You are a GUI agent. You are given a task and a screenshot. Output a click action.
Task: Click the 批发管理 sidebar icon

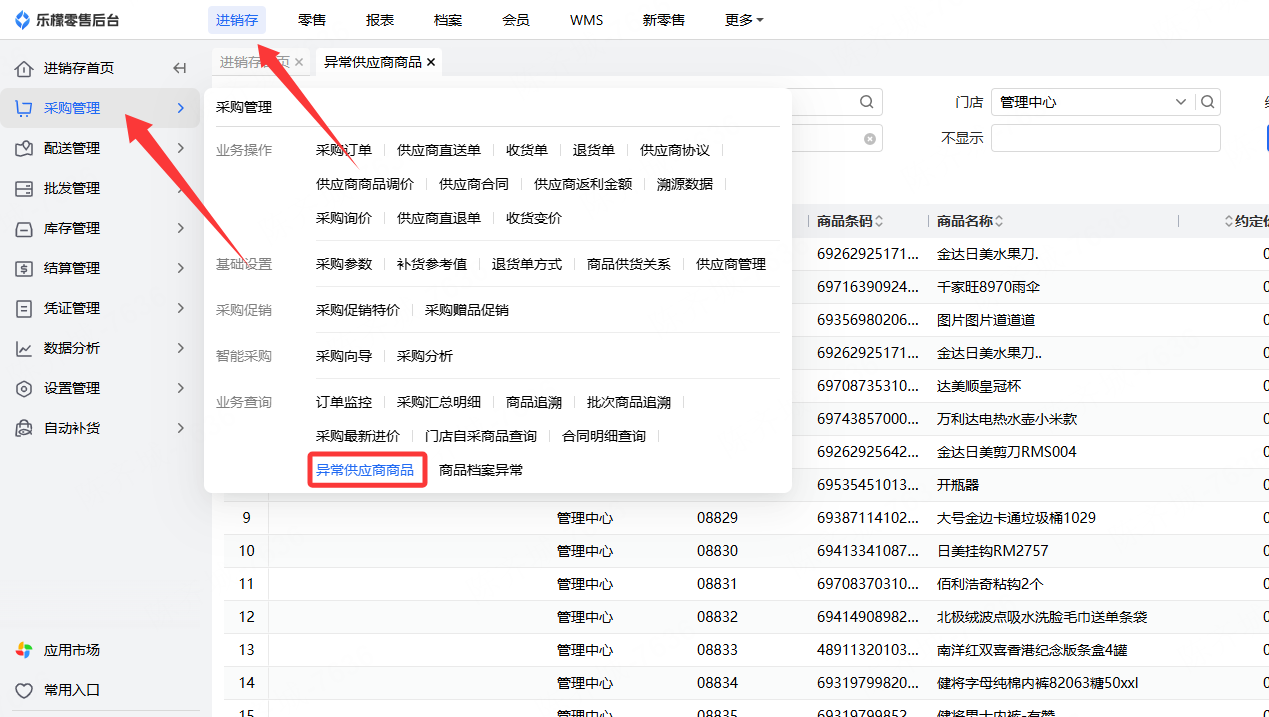[x=24, y=188]
